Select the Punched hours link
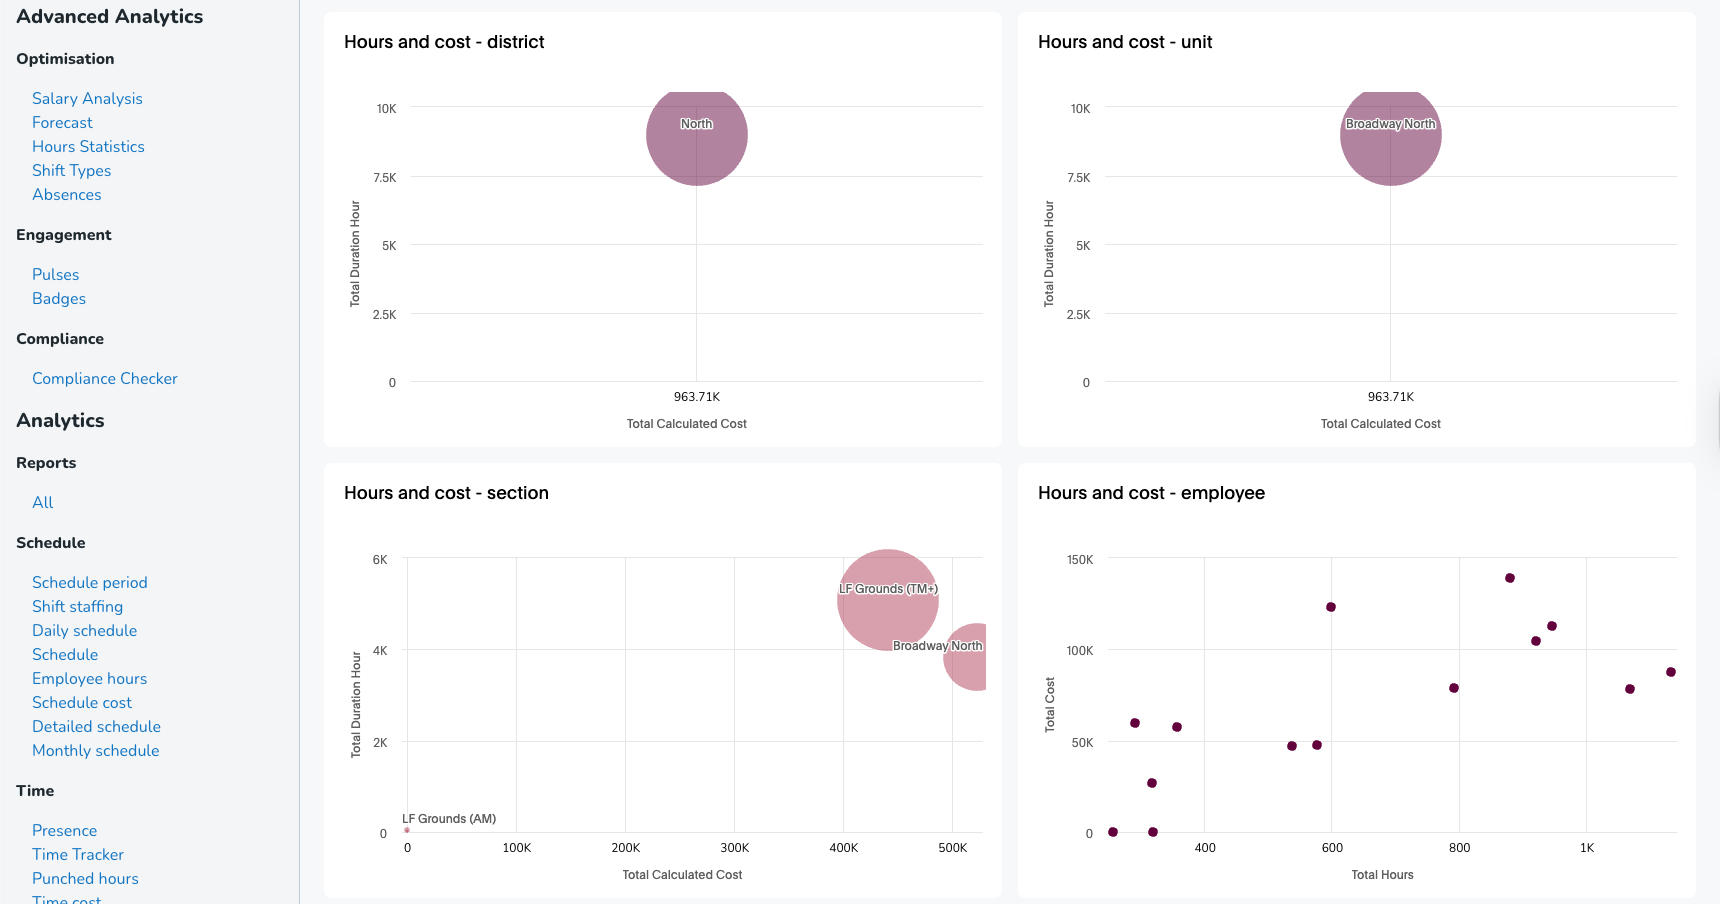Screen dimensions: 1720x904 point(85,878)
